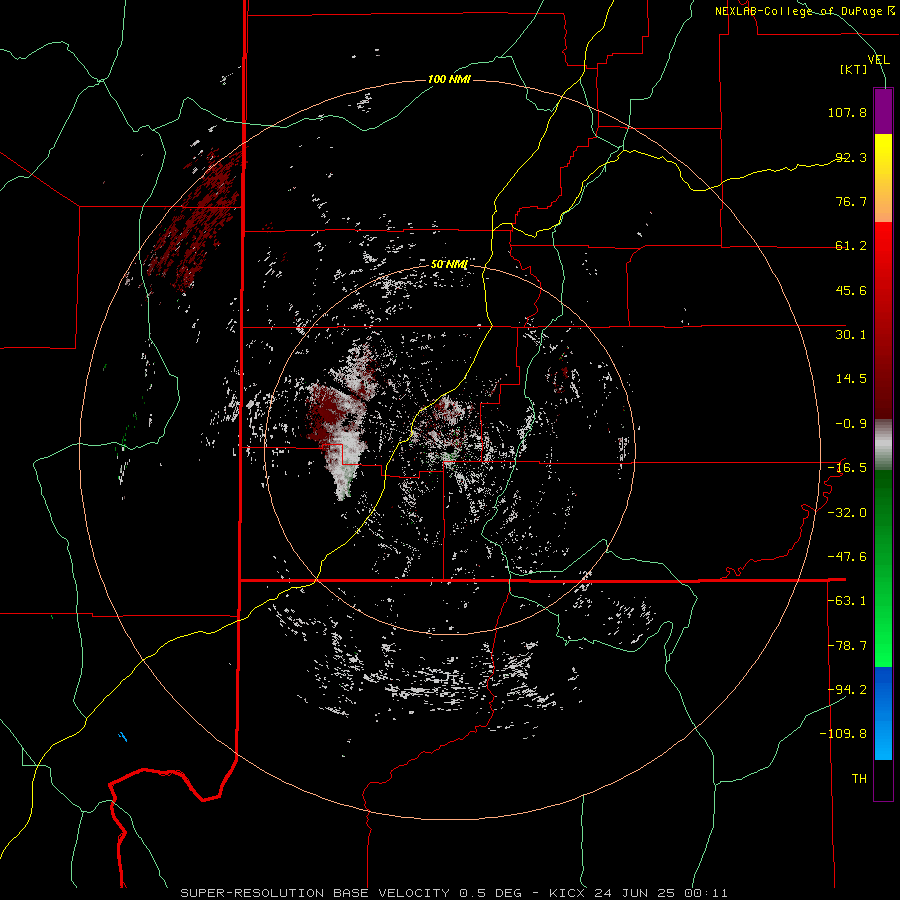Click the 100 NMI range ring label
Viewport: 900px width, 900px height.
pos(449,79)
